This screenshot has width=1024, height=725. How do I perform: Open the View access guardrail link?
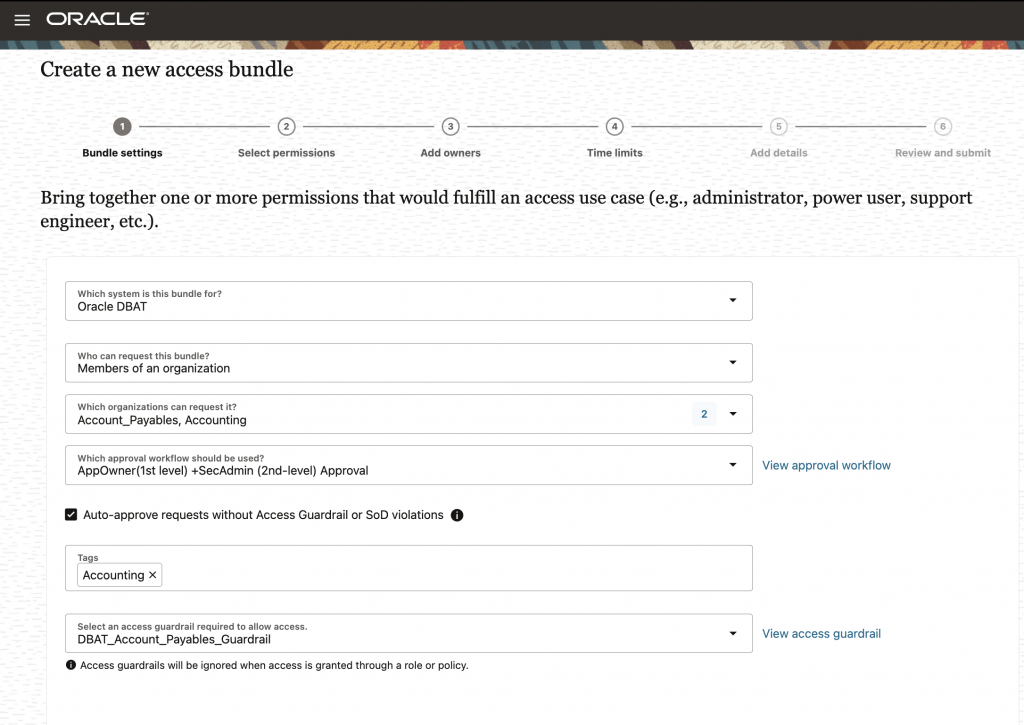(821, 633)
